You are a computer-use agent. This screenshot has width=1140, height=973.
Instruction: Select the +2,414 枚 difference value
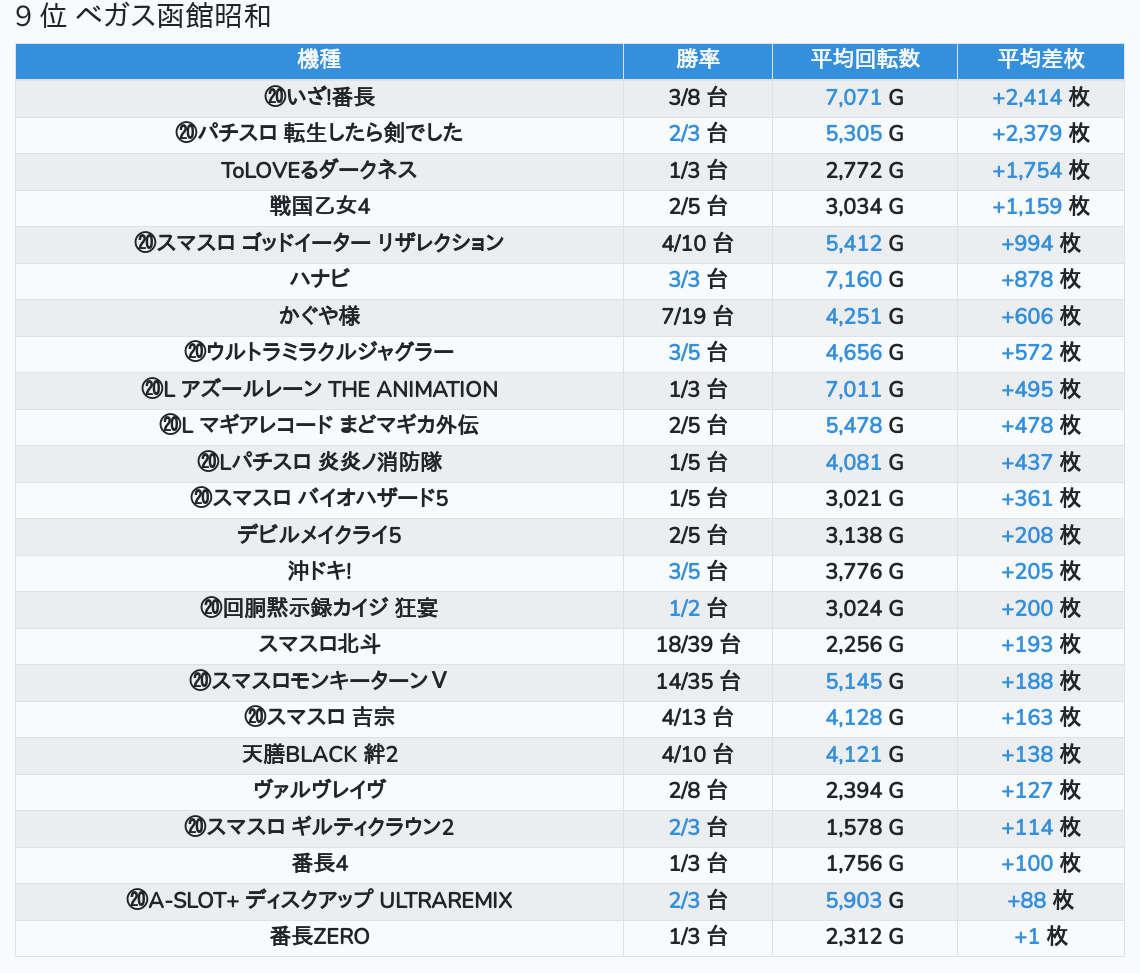(1040, 97)
